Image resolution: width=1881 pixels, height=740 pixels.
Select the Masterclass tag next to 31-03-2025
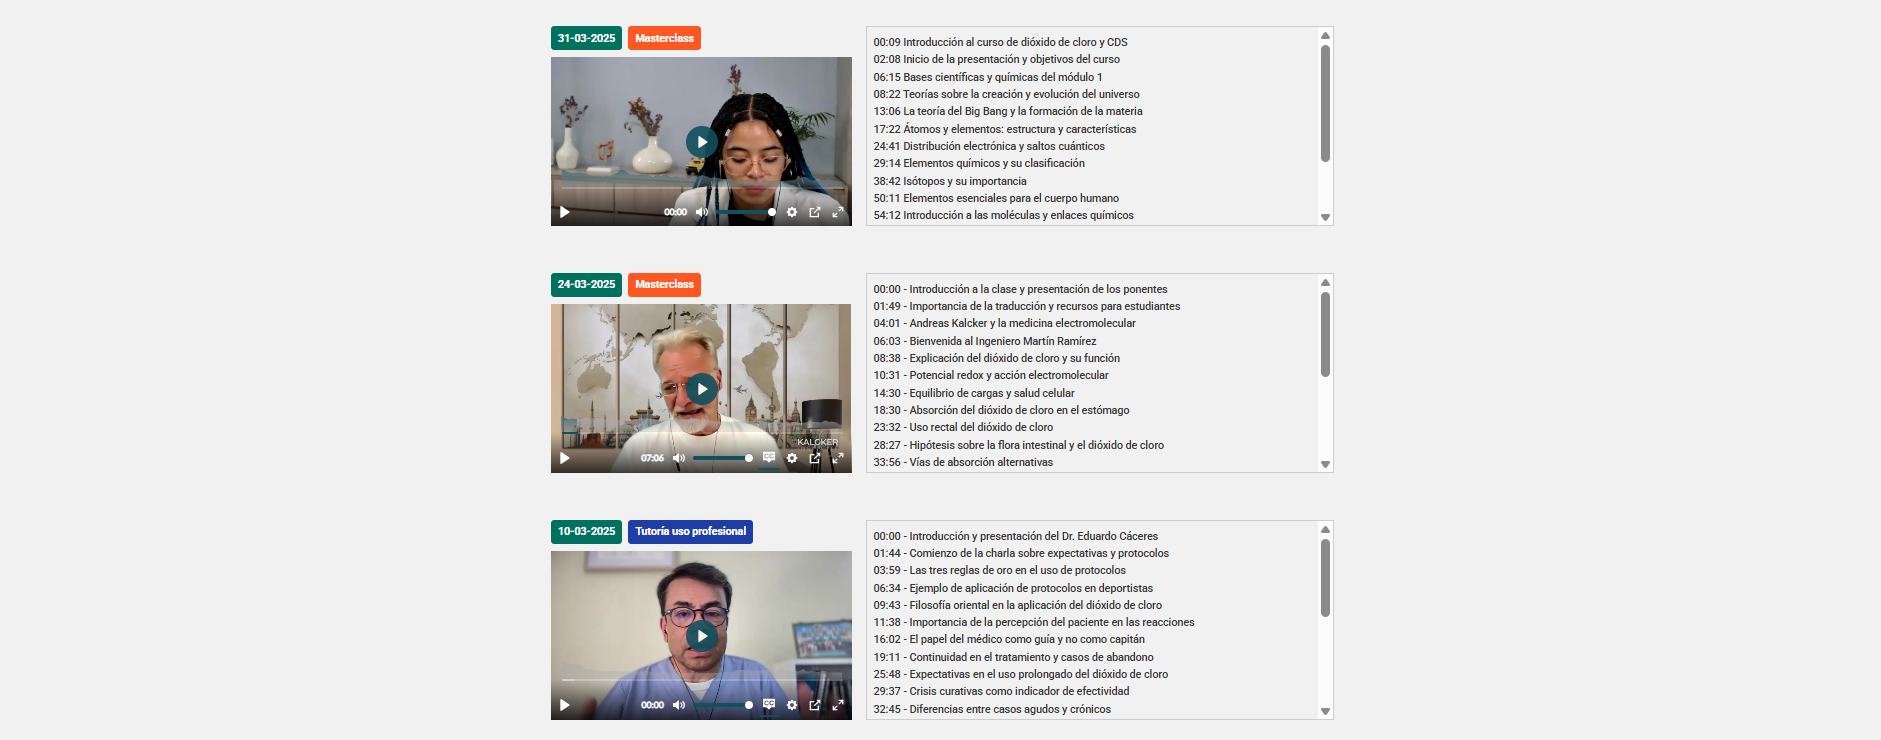(664, 38)
